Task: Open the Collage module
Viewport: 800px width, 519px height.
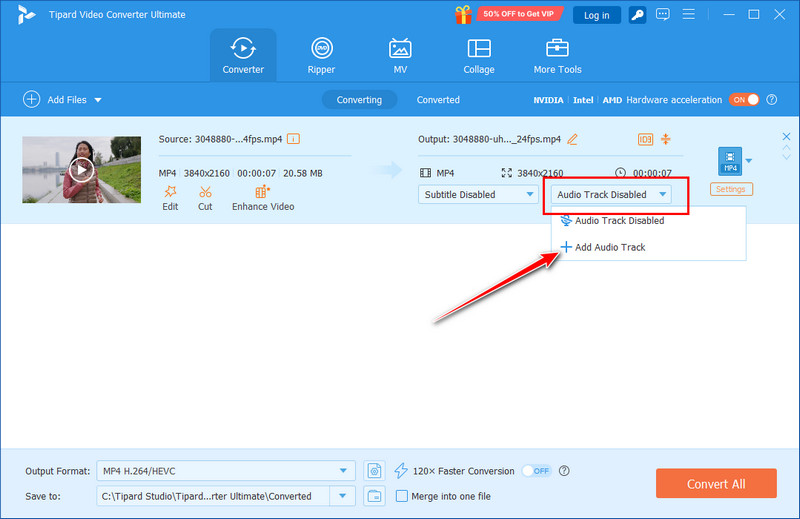Action: (x=479, y=55)
